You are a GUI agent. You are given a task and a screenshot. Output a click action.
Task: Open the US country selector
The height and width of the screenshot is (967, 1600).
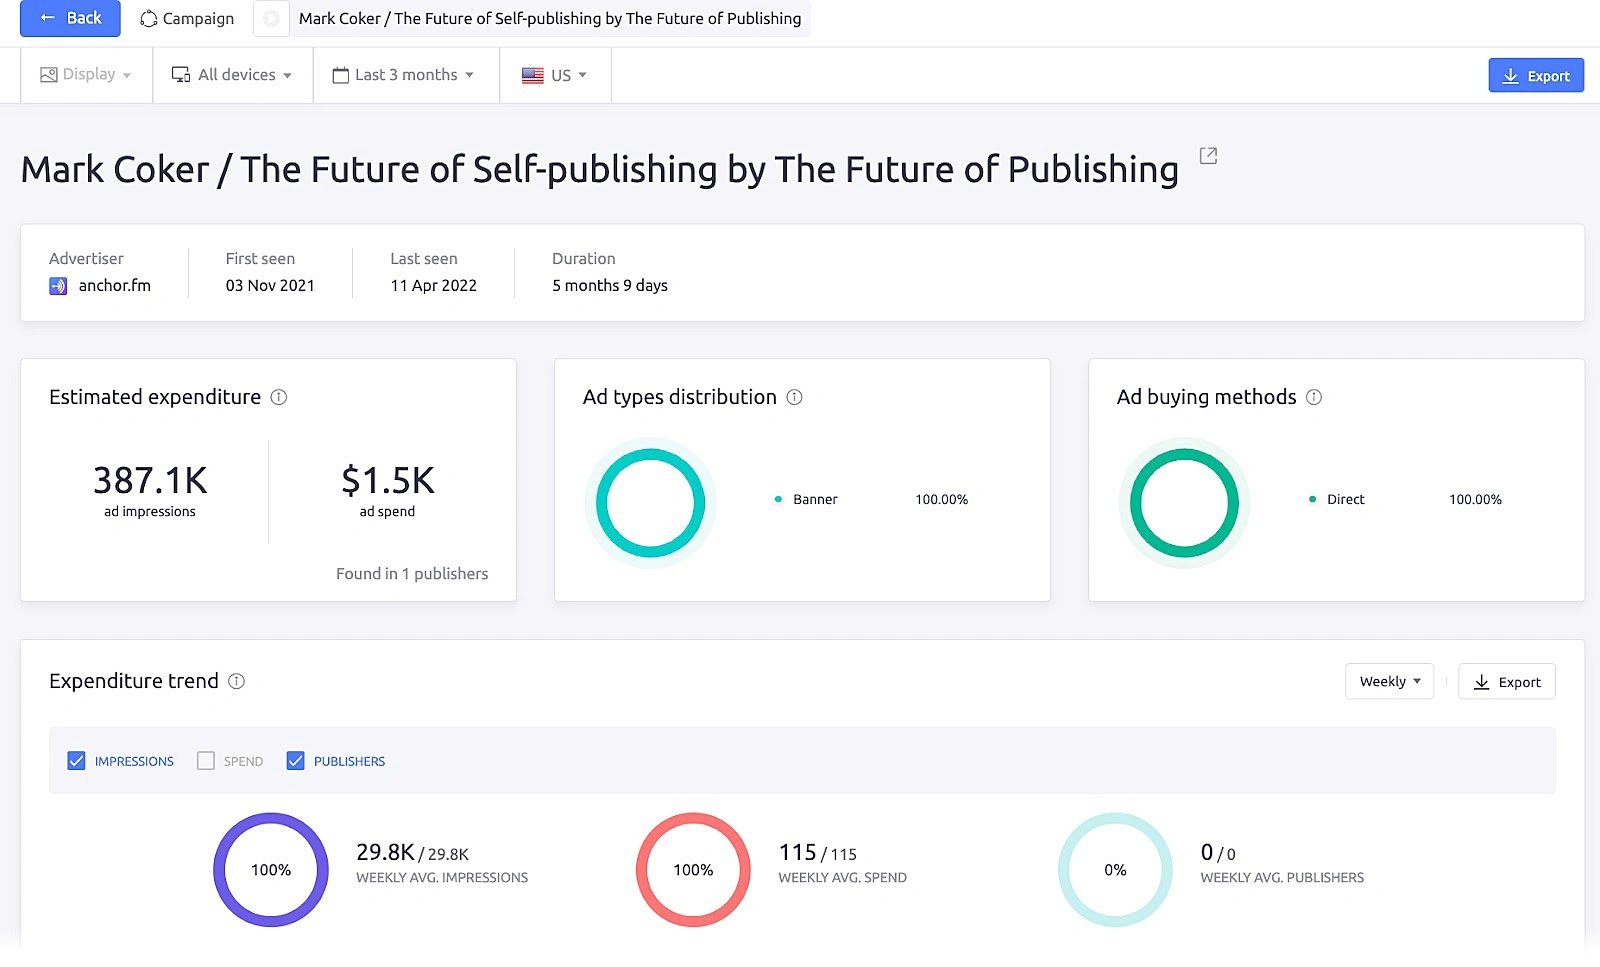[555, 74]
